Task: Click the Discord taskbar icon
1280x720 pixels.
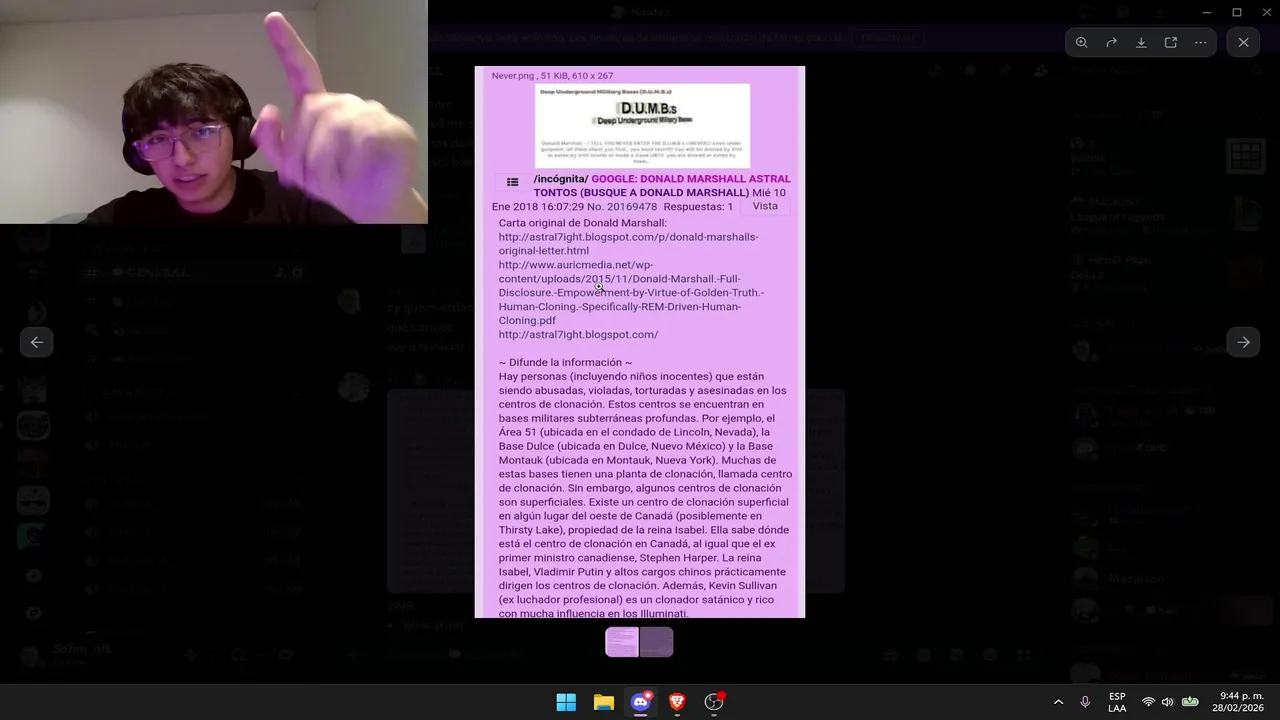Action: click(x=641, y=702)
